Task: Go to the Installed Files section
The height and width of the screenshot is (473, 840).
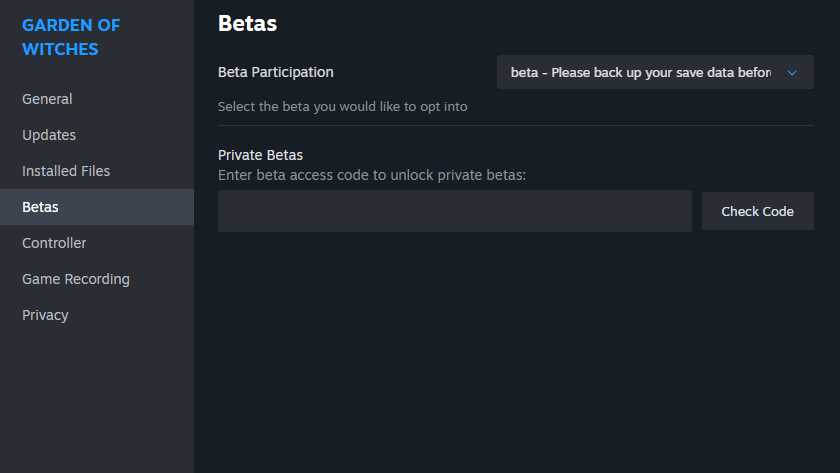Action: click(66, 171)
